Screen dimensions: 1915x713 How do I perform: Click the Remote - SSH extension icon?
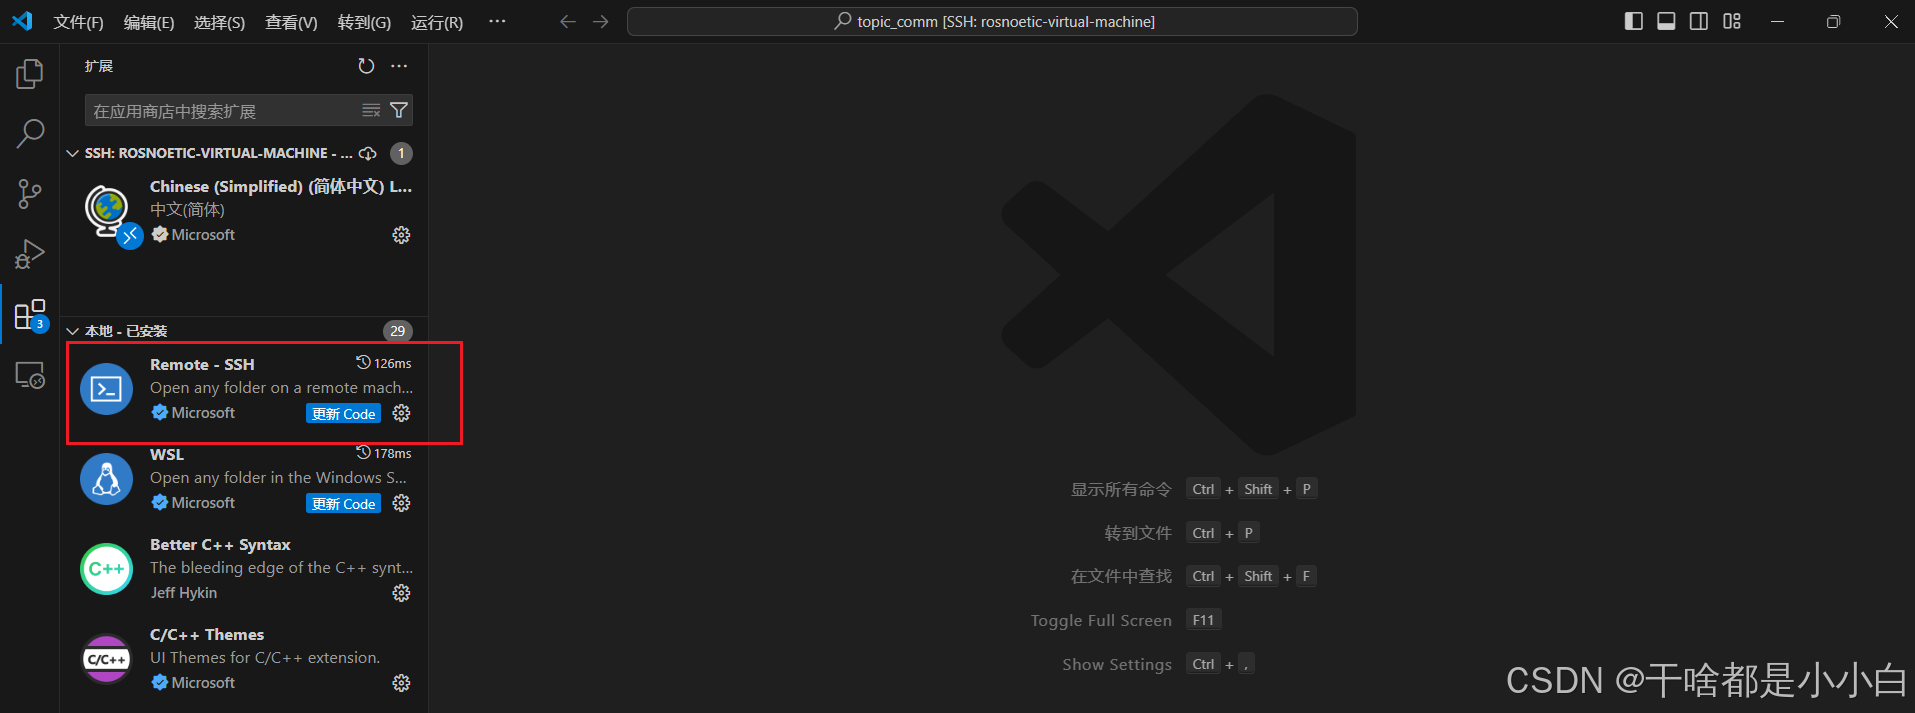pyautogui.click(x=106, y=389)
